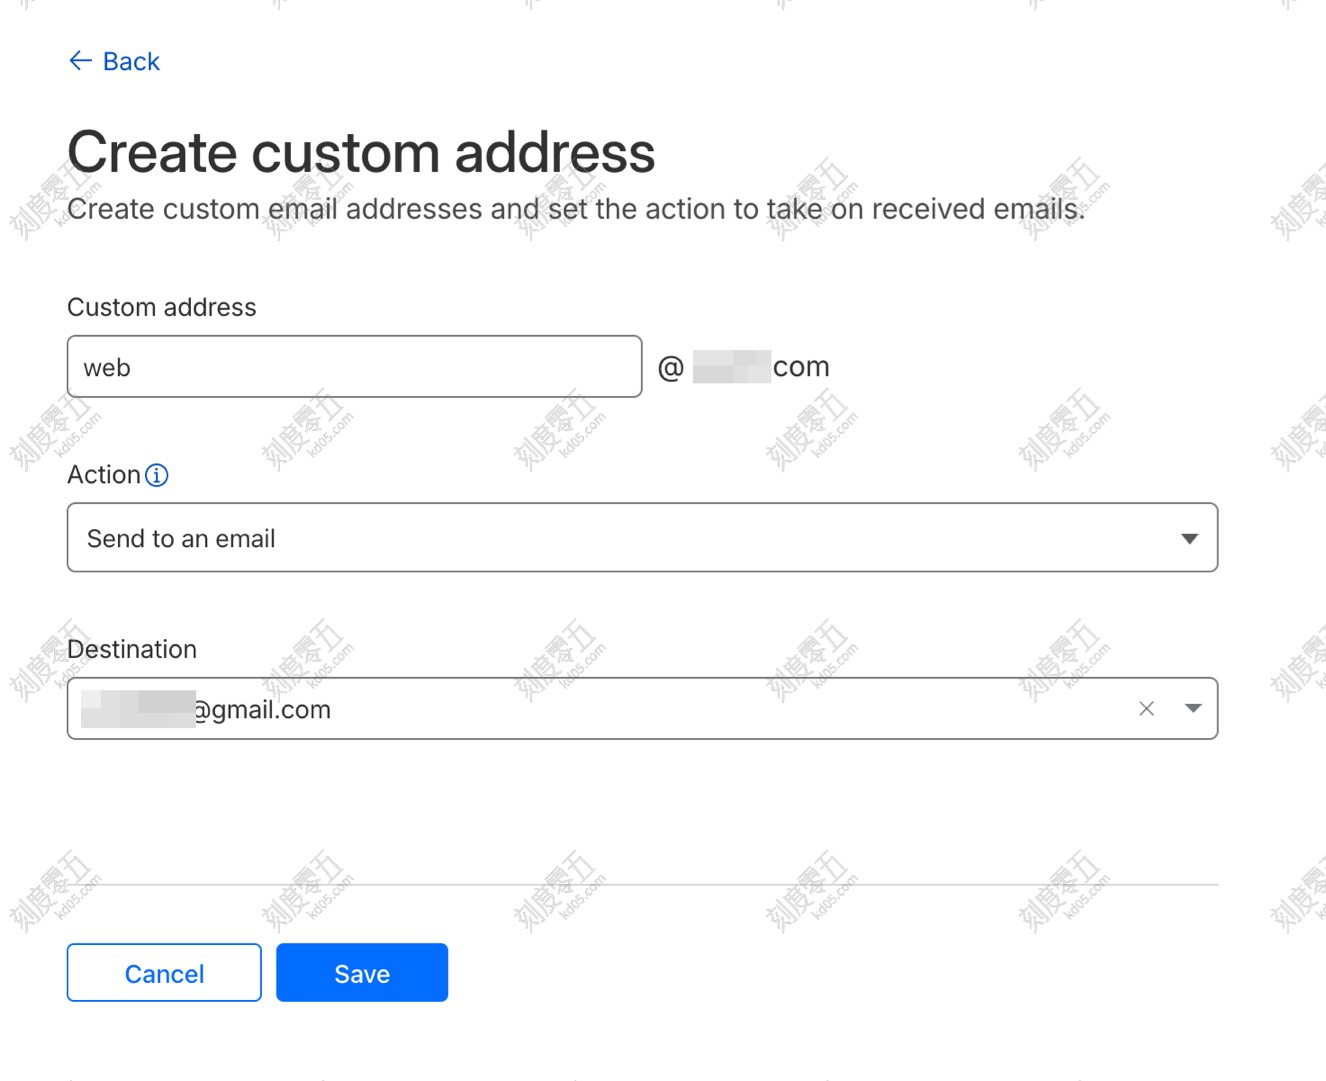Click the blurred domain name after @
The height and width of the screenshot is (1081, 1326).
click(x=731, y=367)
